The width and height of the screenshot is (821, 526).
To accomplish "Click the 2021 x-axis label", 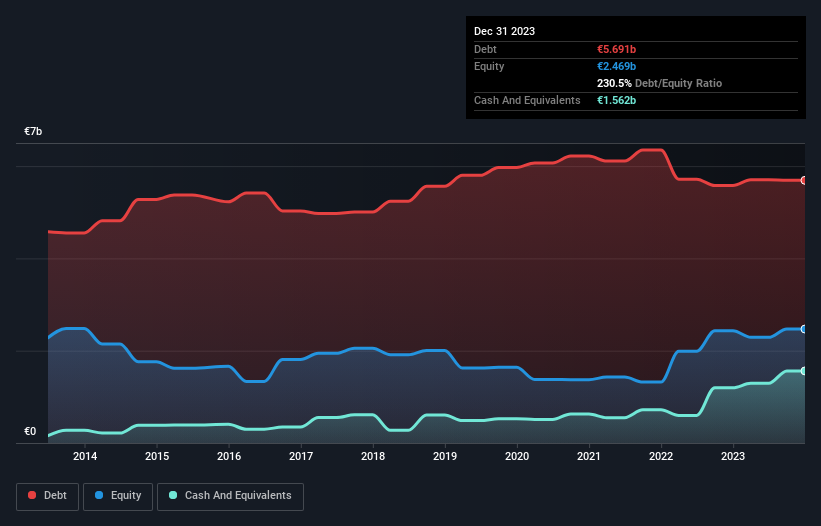I will (x=589, y=456).
